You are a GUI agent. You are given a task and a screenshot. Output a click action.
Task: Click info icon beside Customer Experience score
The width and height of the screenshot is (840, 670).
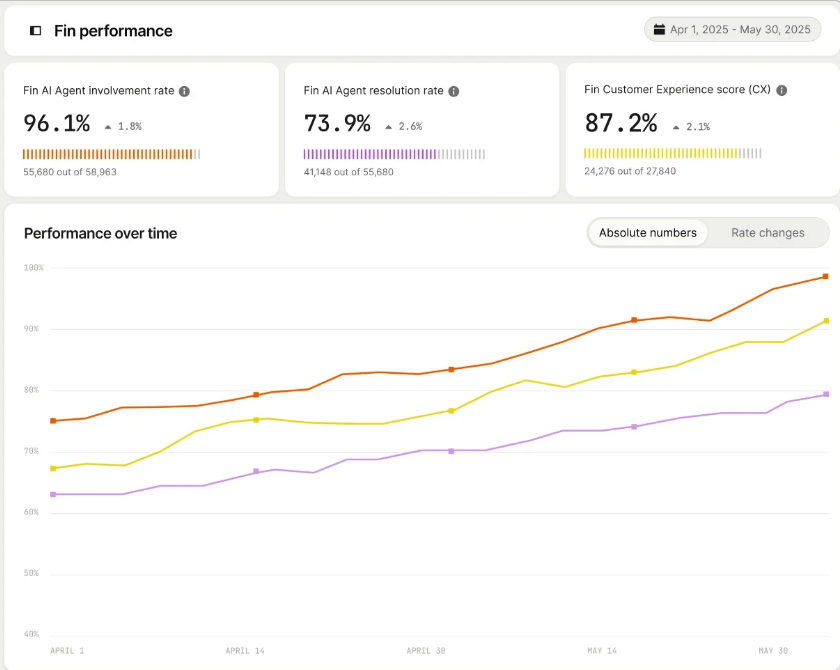pyautogui.click(x=781, y=90)
